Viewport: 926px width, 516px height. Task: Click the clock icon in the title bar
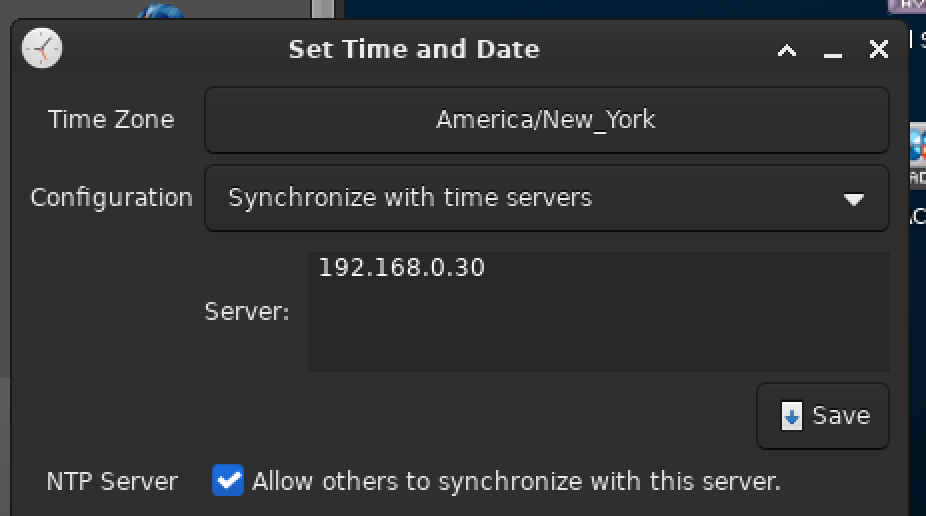pyautogui.click(x=41, y=48)
